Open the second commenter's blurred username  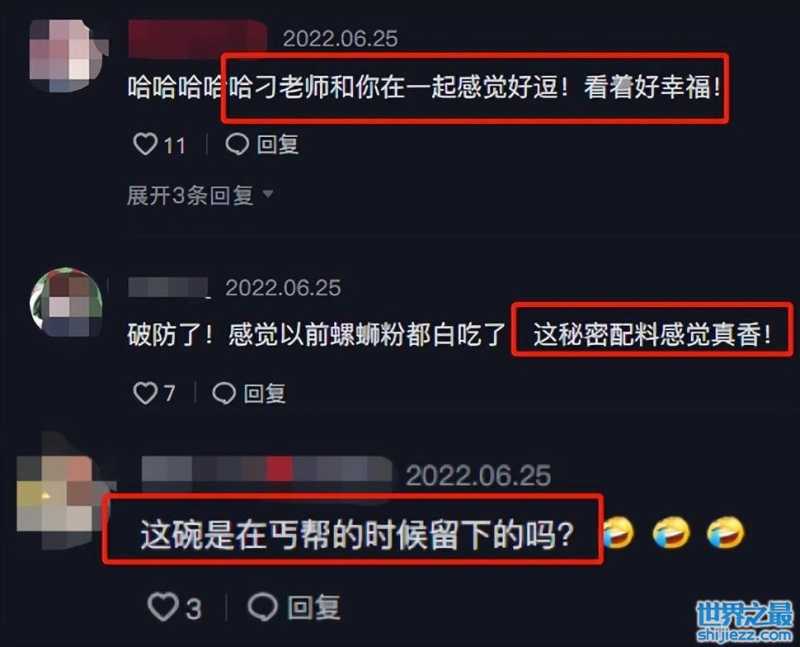(x=168, y=288)
